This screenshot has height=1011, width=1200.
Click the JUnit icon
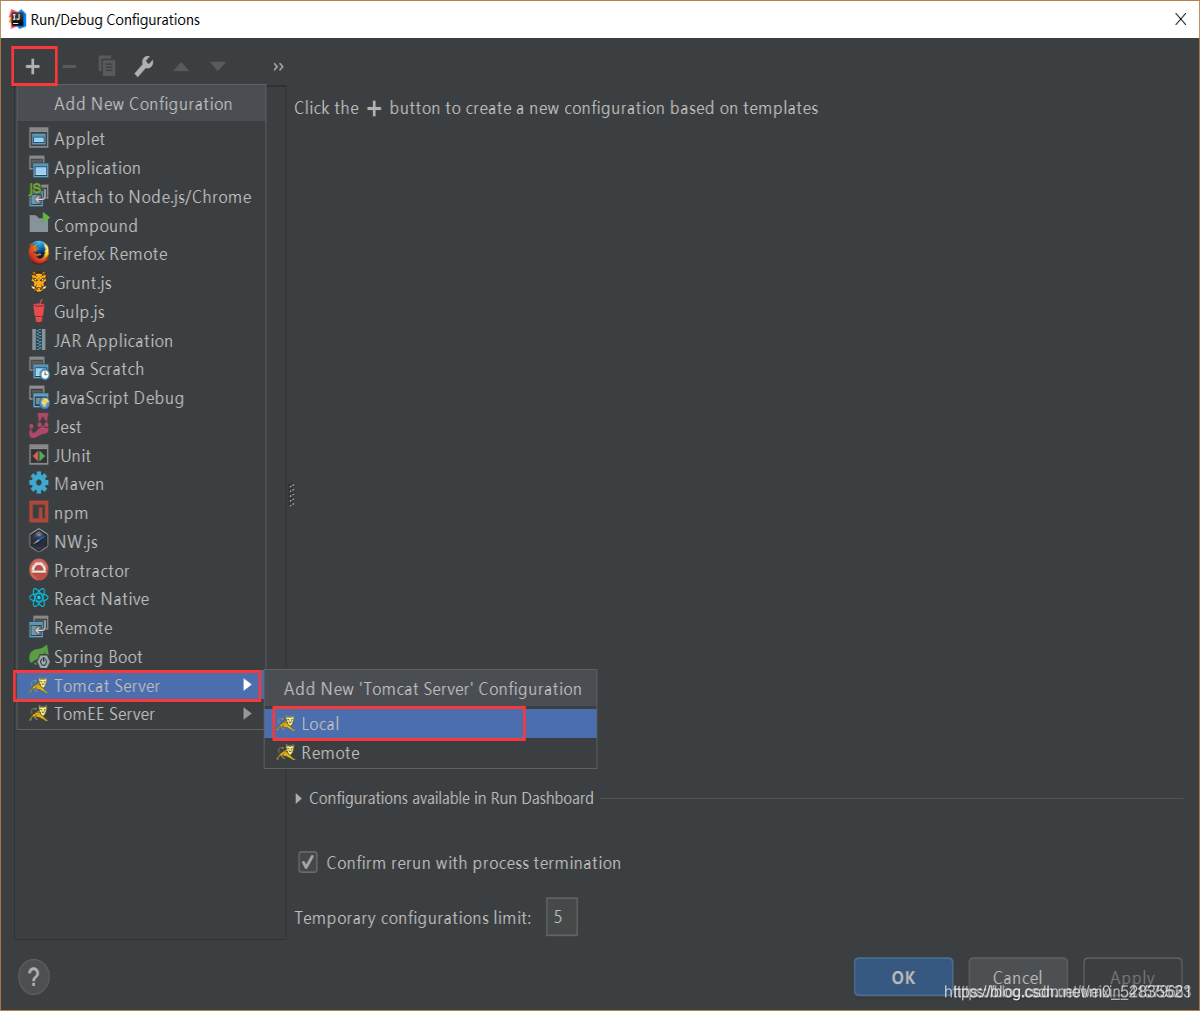39,455
